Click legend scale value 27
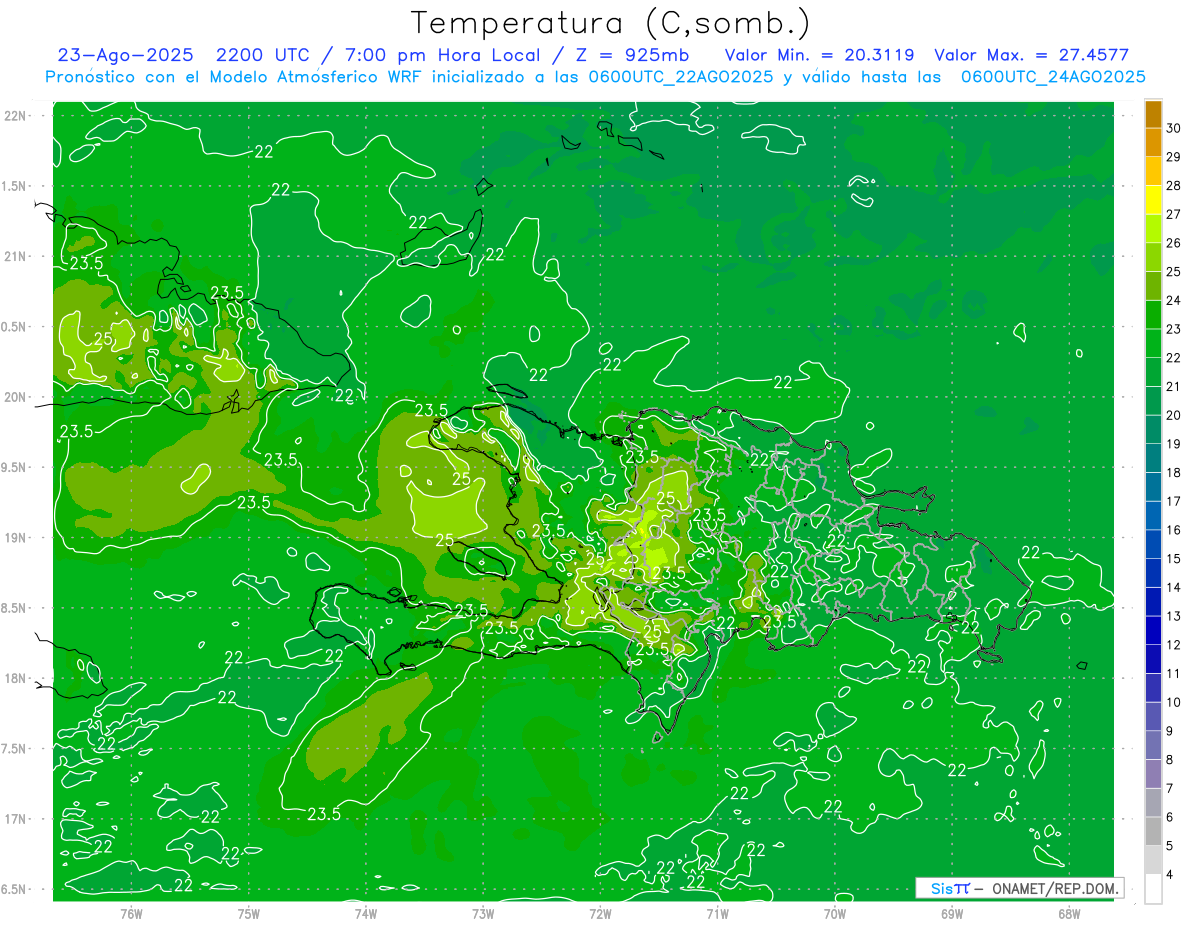This screenshot has height=927, width=1200. coord(1174,214)
